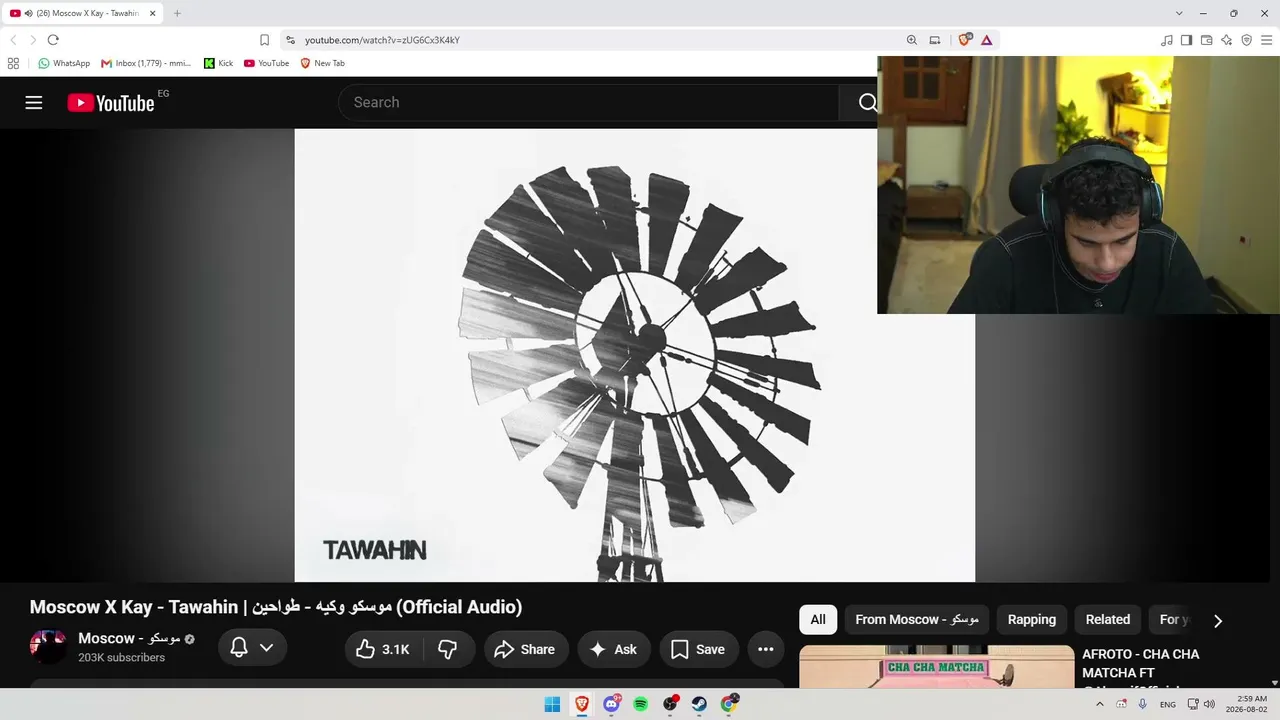Click the install app icon in address bar

(x=935, y=40)
